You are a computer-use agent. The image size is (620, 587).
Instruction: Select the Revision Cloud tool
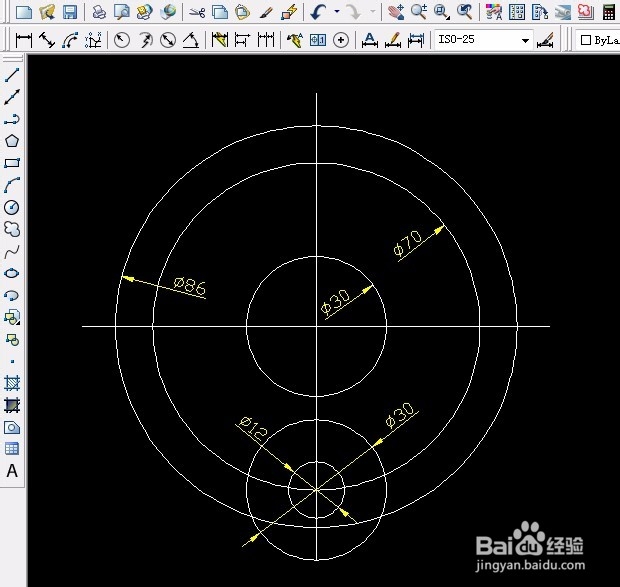click(12, 229)
